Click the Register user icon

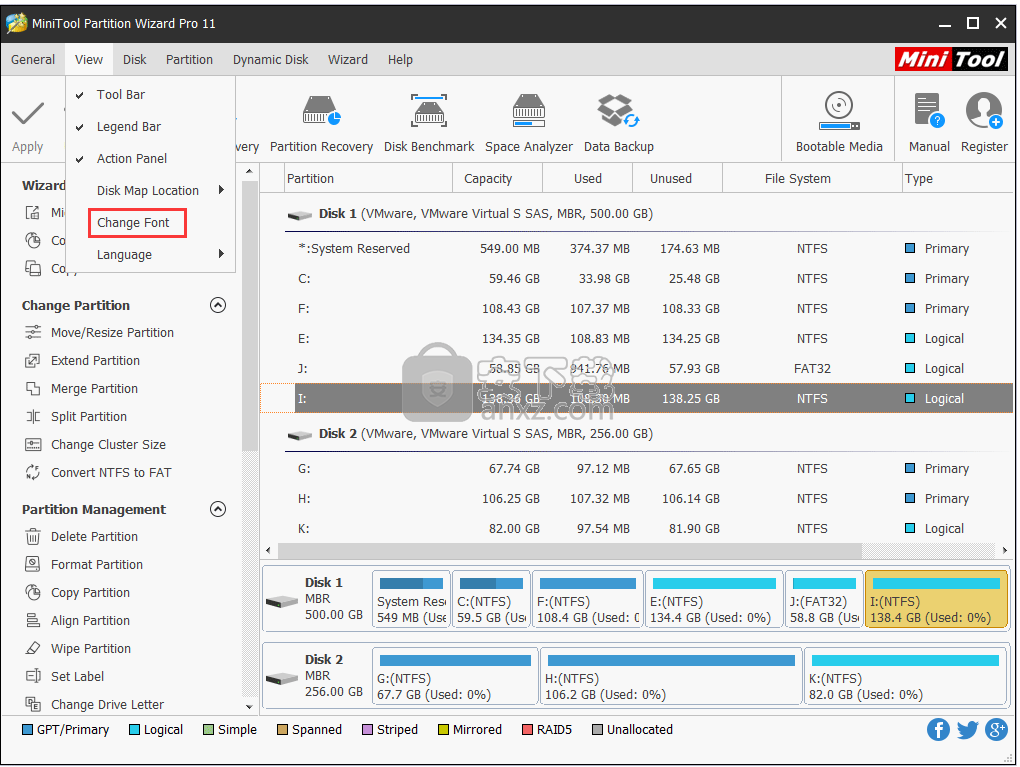(984, 111)
